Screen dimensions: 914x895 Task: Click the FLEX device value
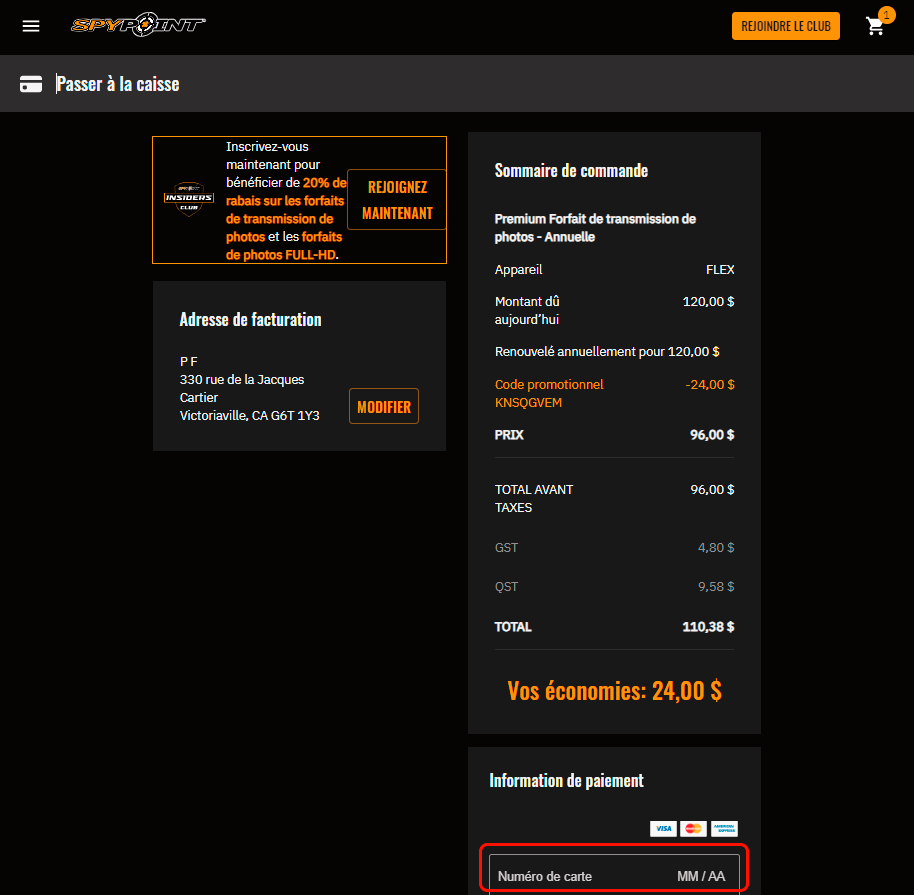[x=720, y=269]
